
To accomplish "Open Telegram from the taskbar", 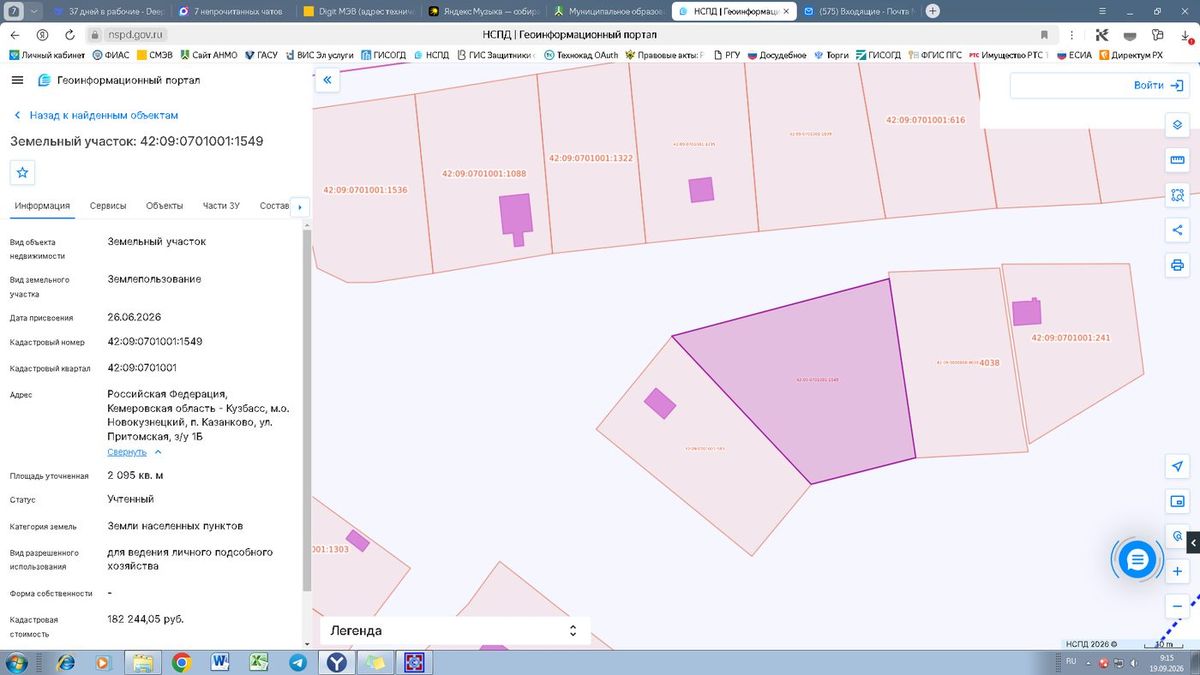I will (x=298, y=662).
